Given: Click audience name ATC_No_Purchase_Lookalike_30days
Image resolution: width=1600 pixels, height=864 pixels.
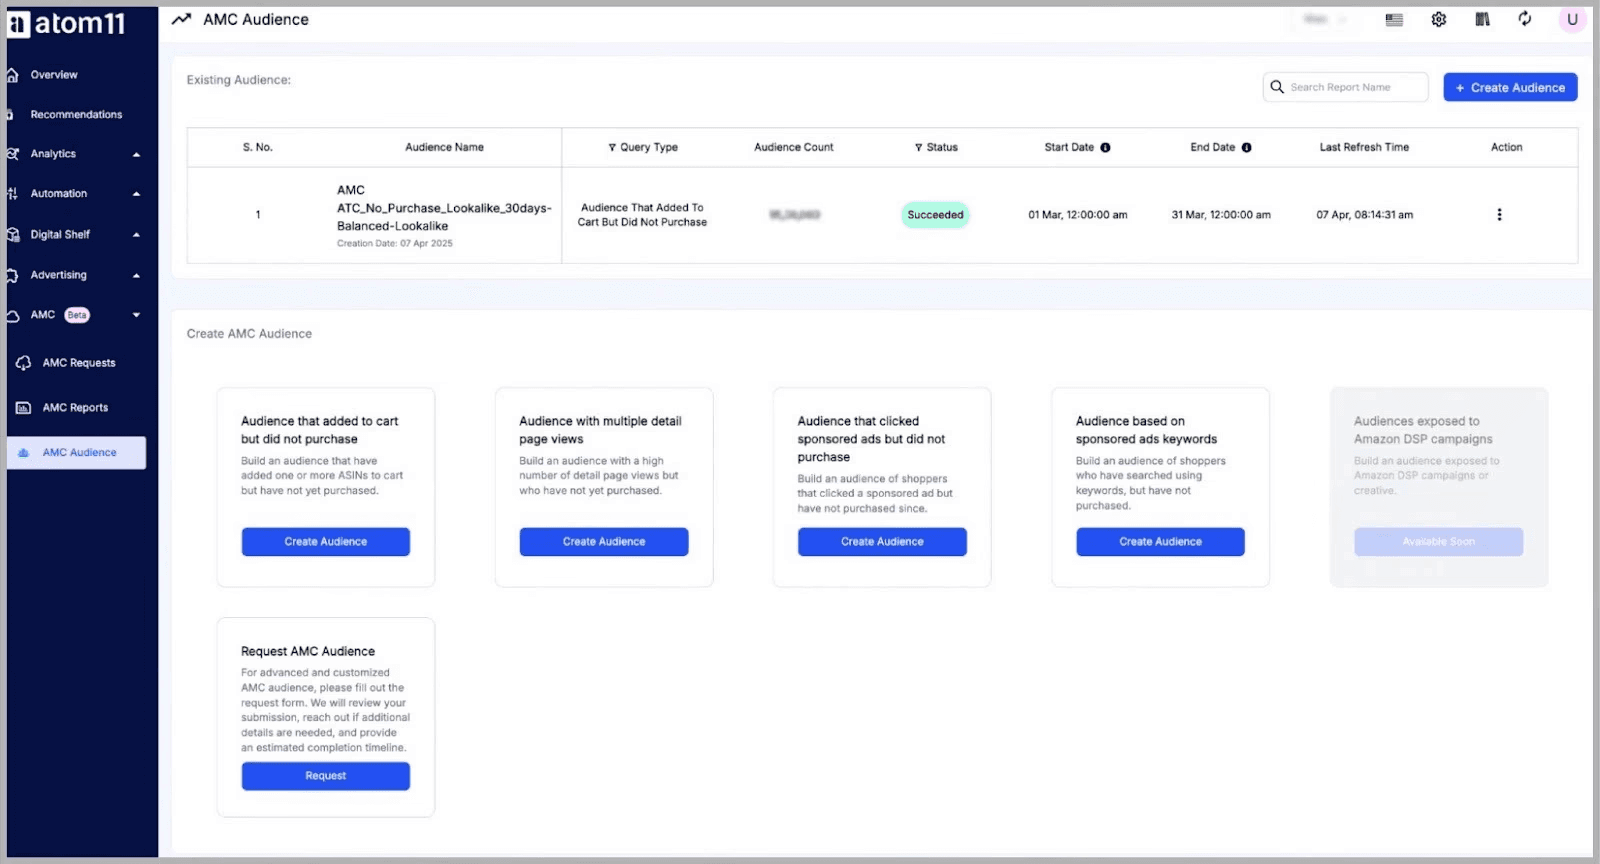Looking at the screenshot, I should (x=444, y=208).
